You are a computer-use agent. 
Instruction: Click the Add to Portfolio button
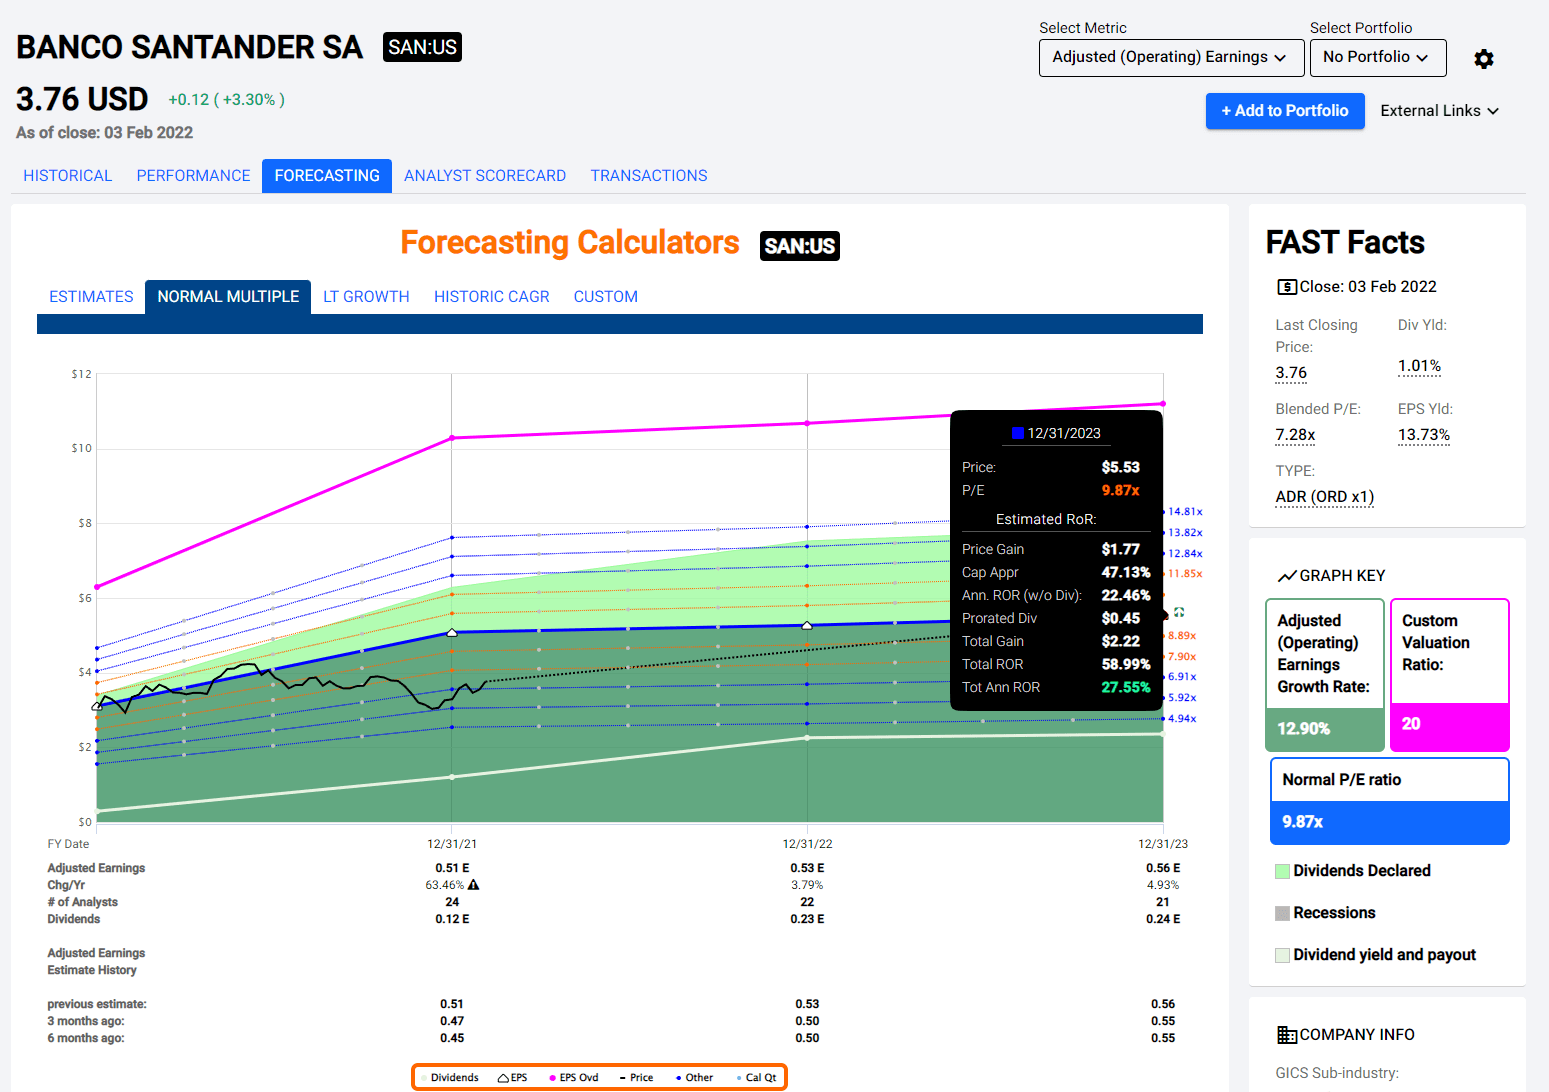tap(1285, 111)
